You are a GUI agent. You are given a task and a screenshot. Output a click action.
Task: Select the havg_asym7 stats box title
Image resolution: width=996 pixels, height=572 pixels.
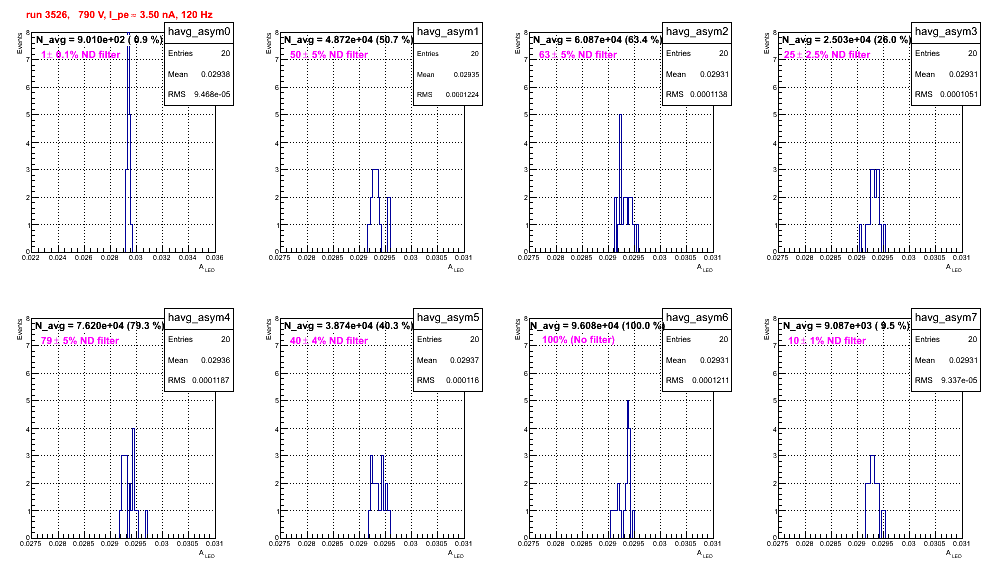point(946,318)
